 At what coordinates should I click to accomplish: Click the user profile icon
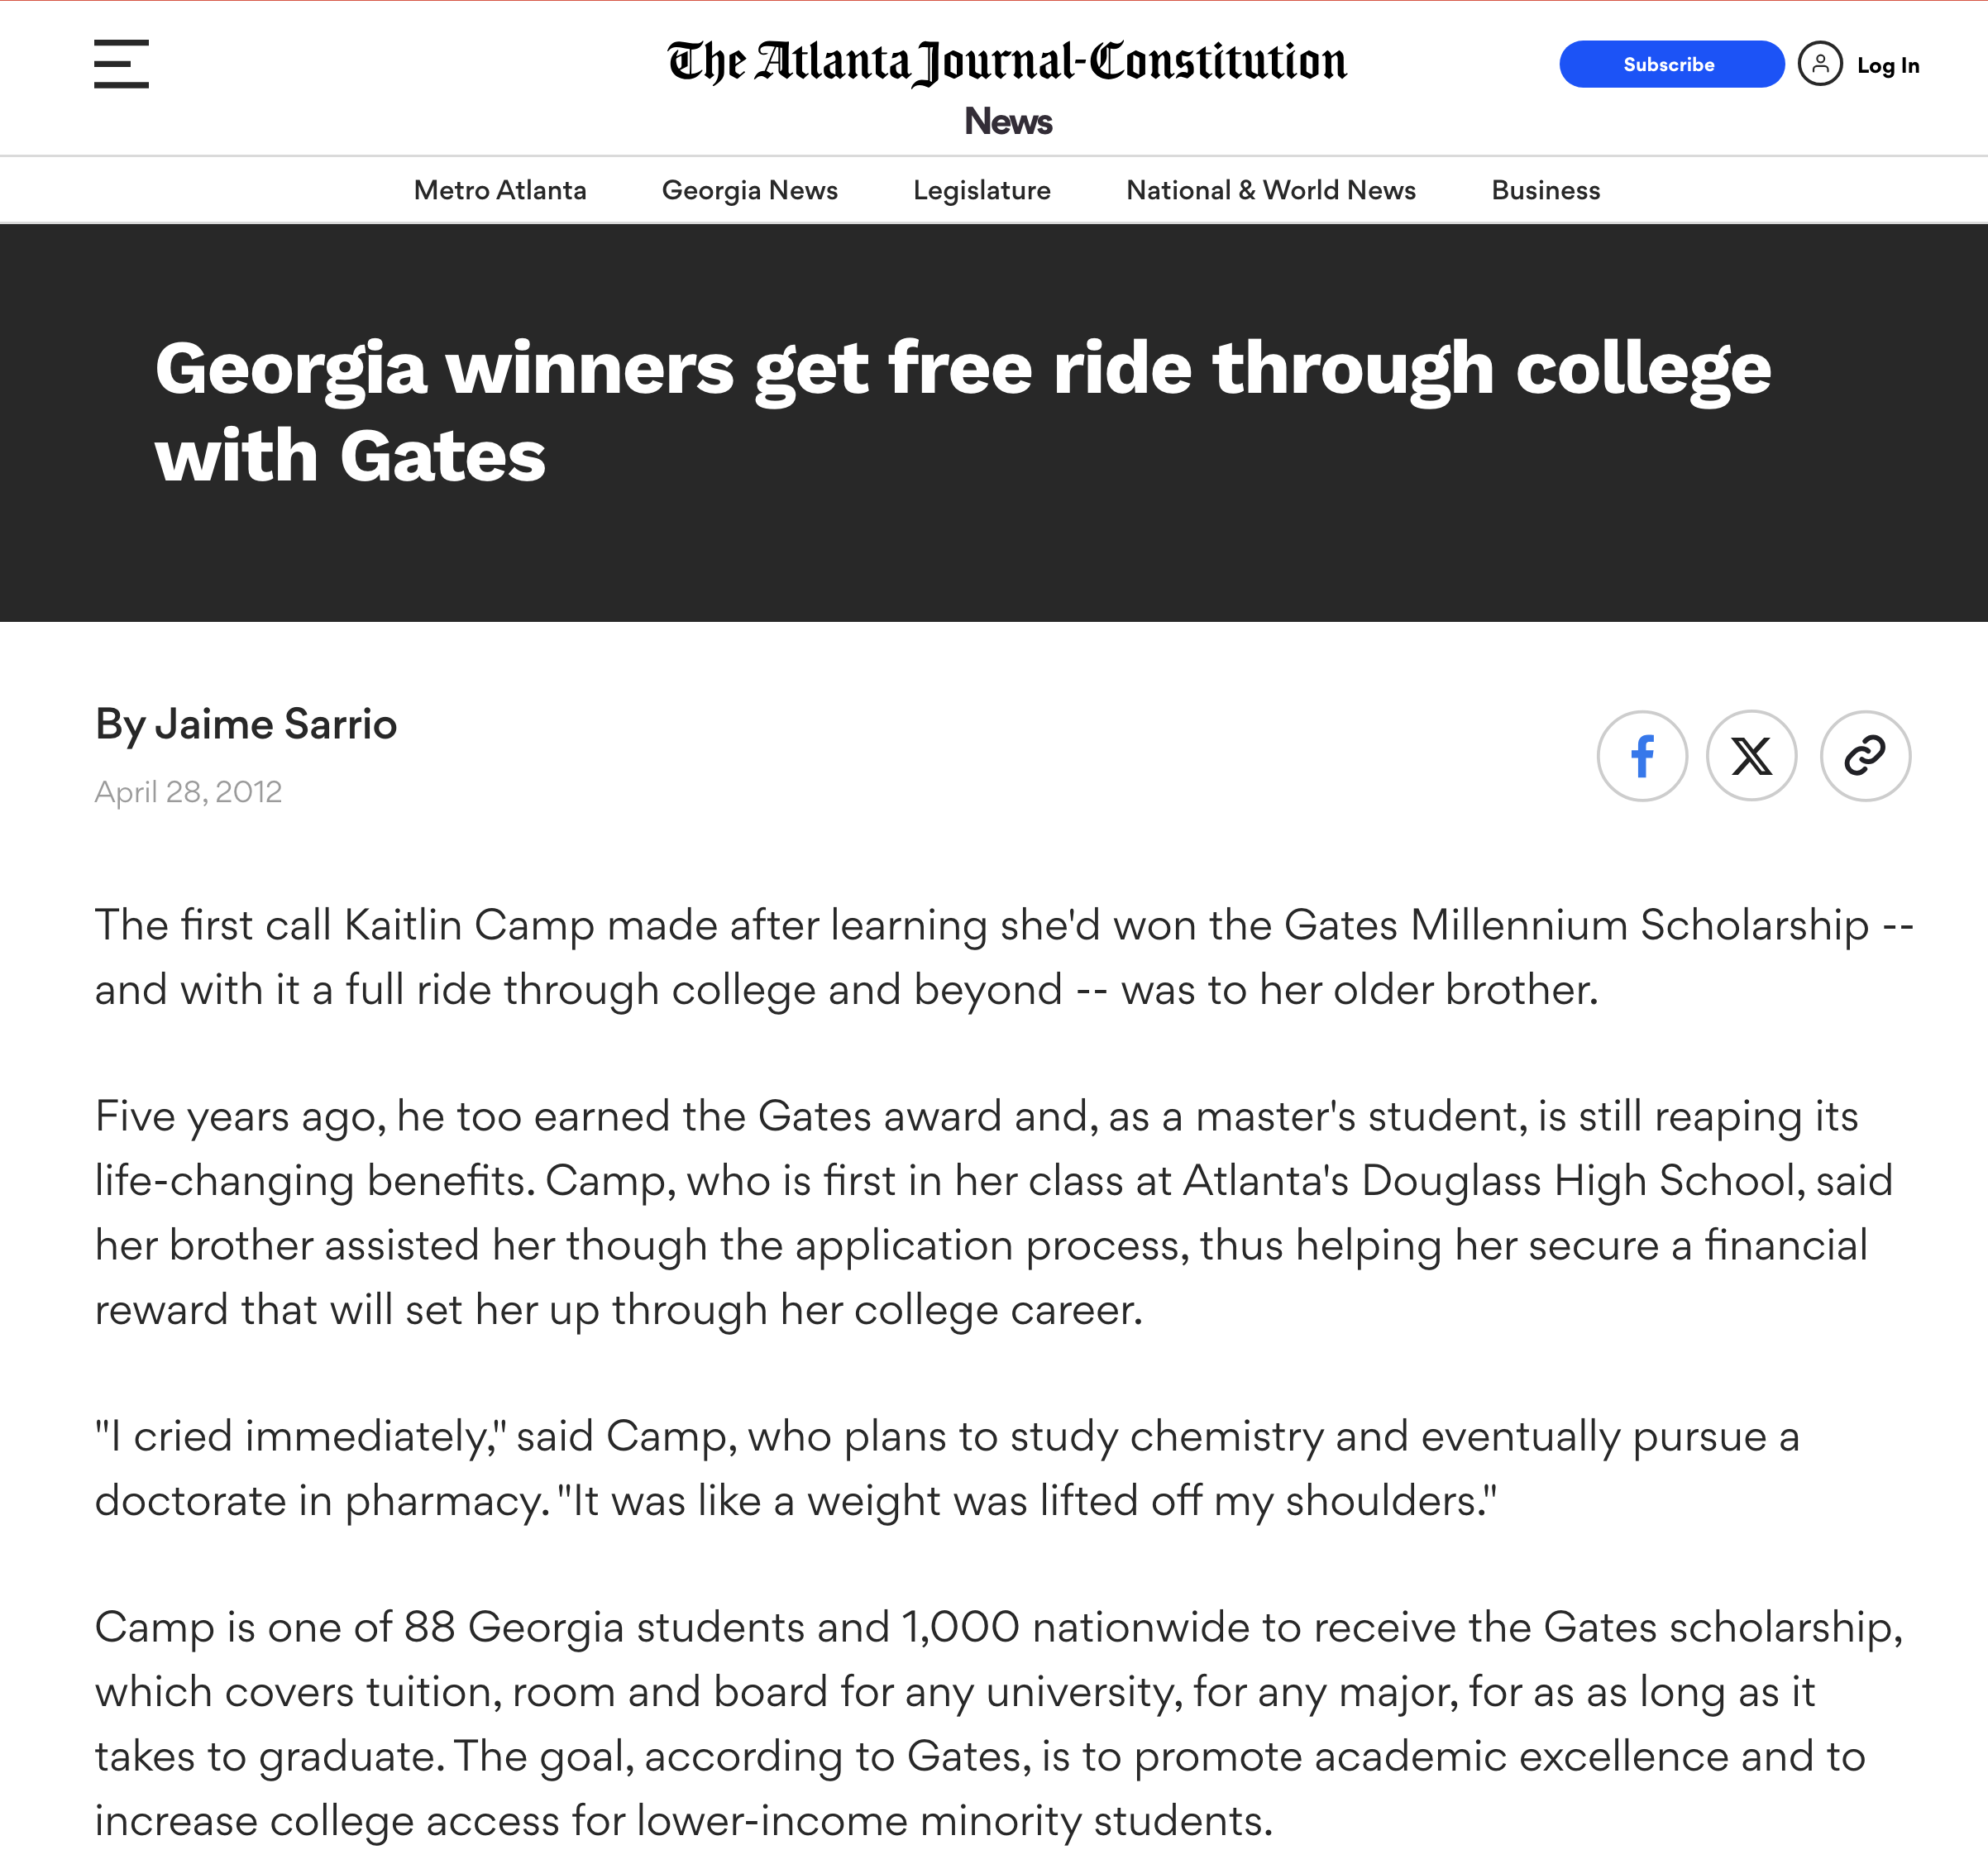click(1819, 64)
